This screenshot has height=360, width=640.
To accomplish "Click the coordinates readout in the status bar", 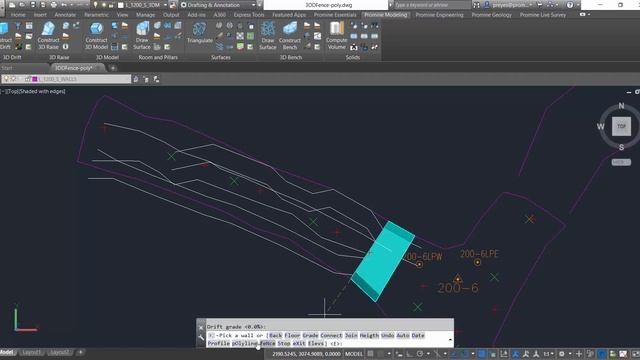I will tap(306, 354).
